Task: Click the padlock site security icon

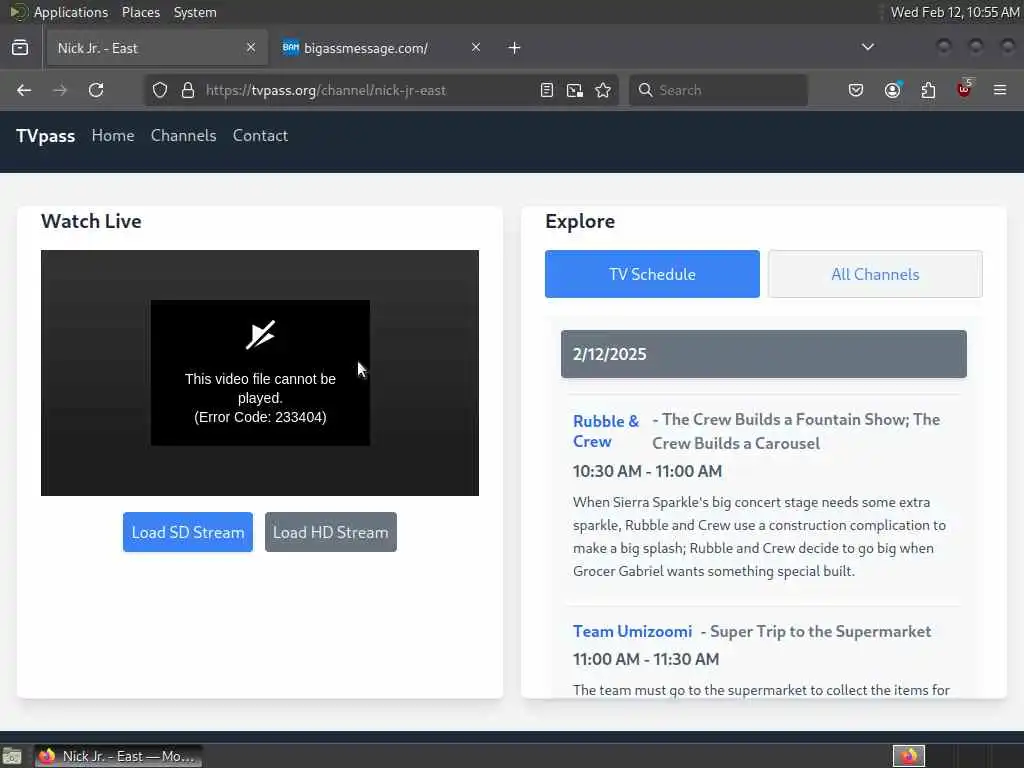Action: point(188,90)
